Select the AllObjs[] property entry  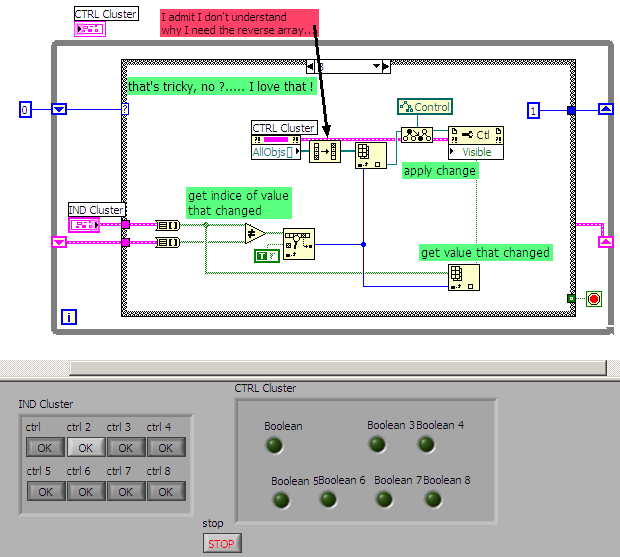pyautogui.click(x=276, y=152)
